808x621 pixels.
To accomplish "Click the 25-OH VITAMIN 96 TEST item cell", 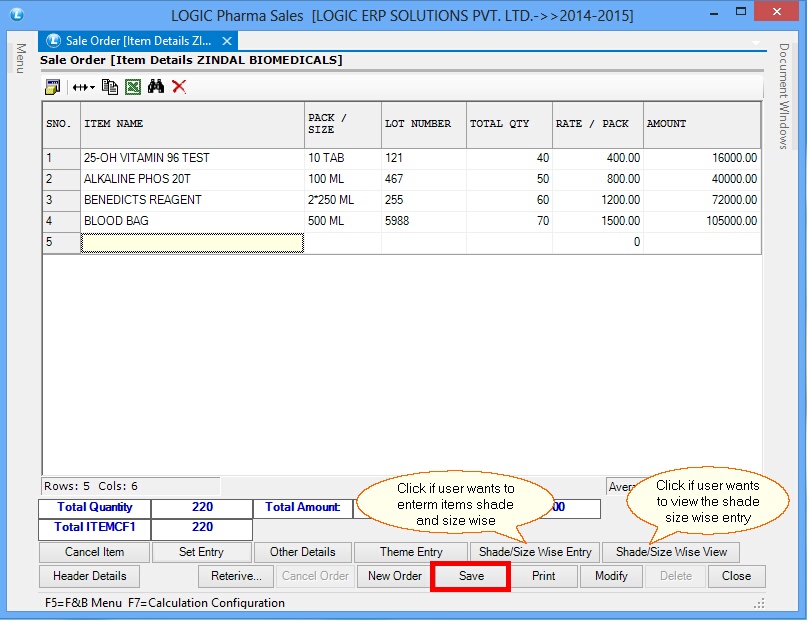I will click(192, 158).
